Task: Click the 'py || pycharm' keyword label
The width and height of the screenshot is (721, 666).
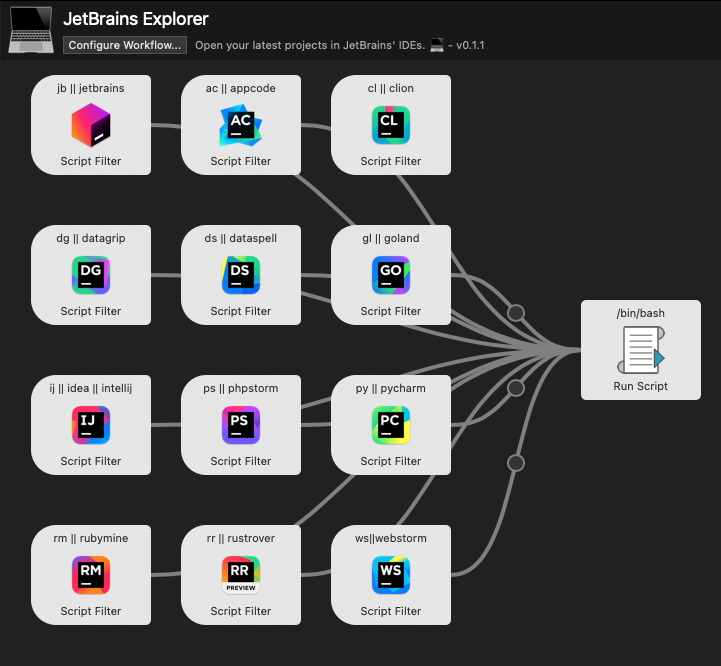Action: click(x=390, y=388)
